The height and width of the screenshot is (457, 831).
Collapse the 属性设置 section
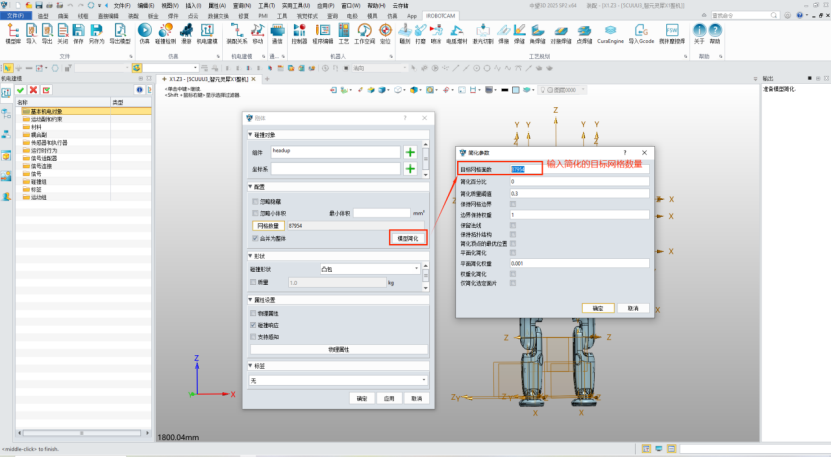pyautogui.click(x=250, y=300)
